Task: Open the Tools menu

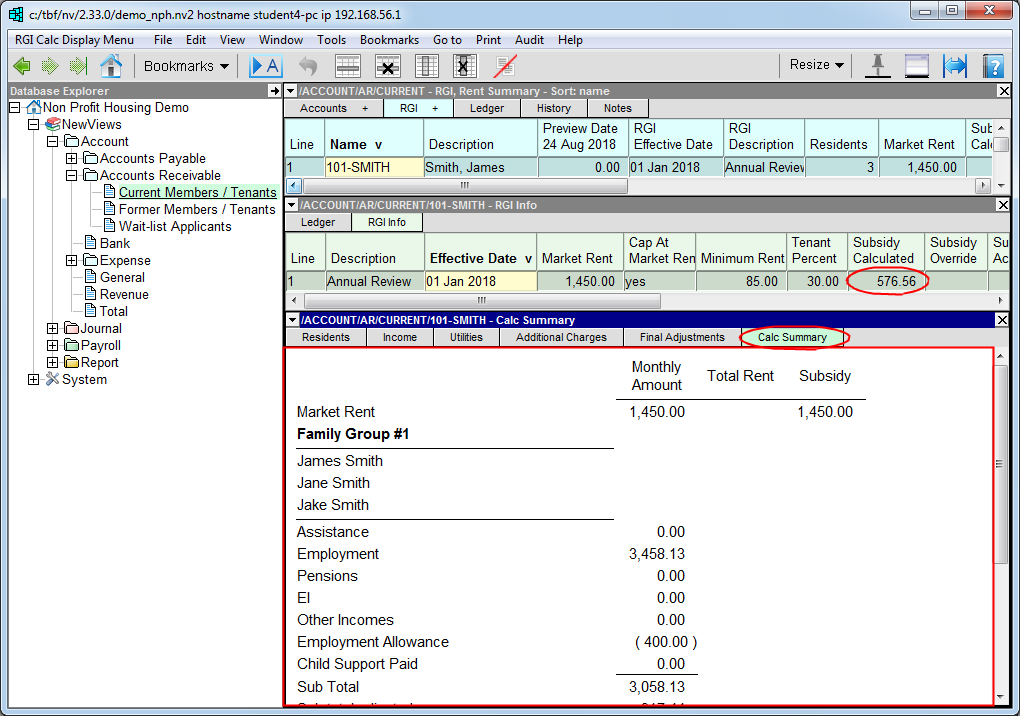Action: pyautogui.click(x=331, y=40)
